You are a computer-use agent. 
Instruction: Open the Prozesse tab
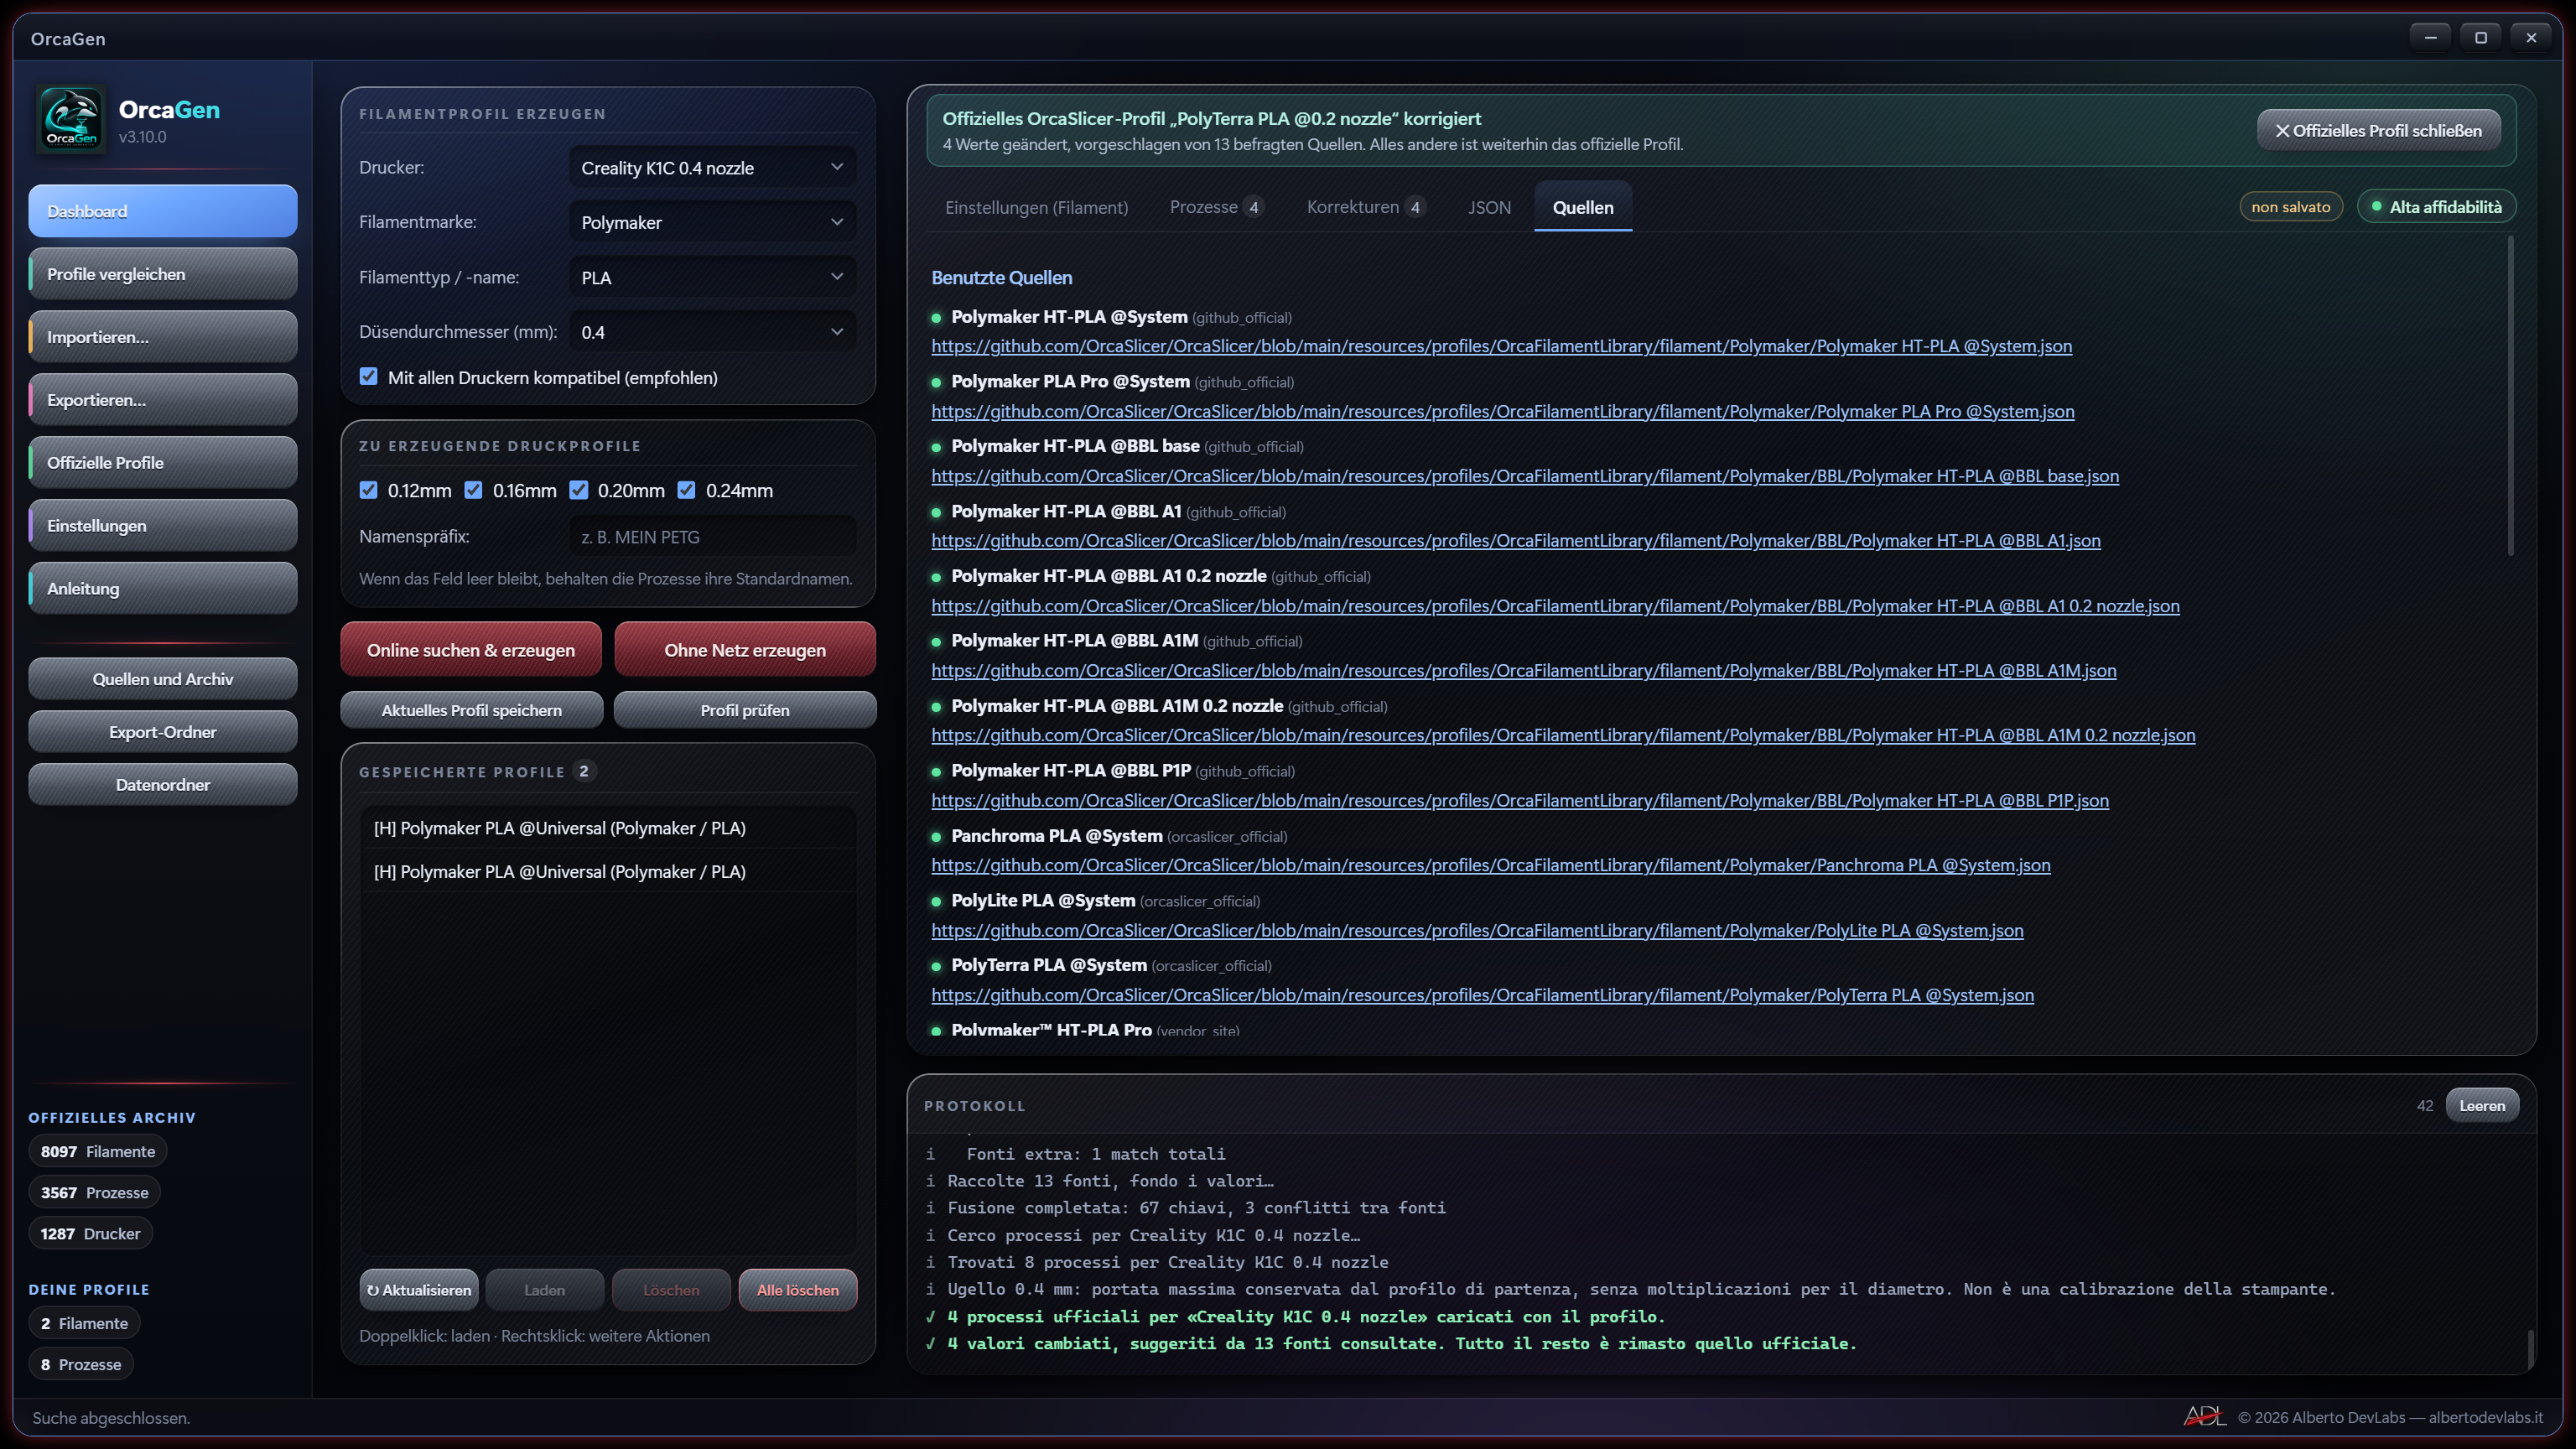tap(1216, 207)
